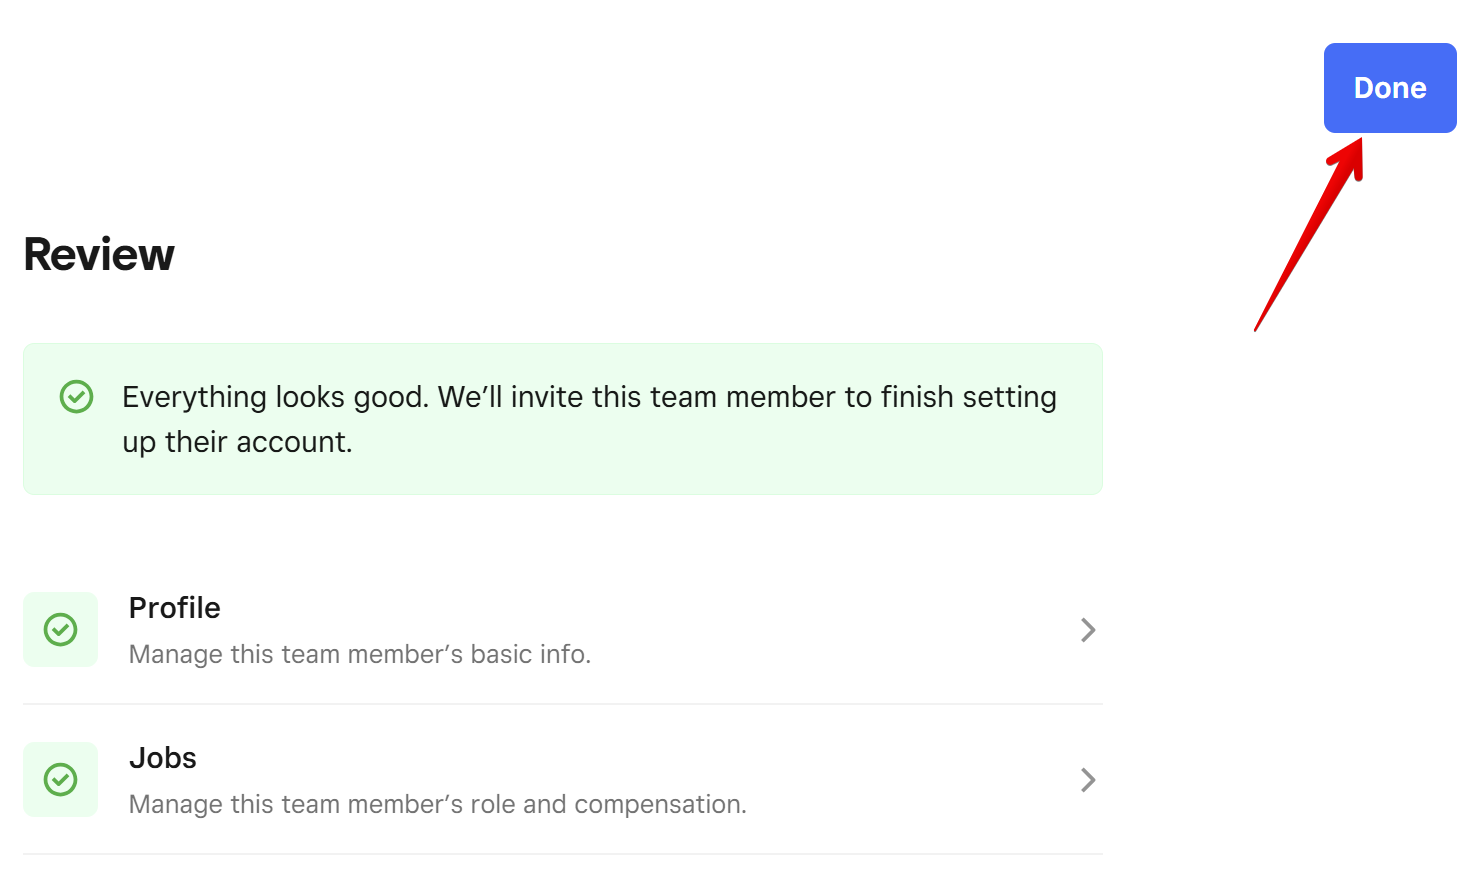
Task: Select the 'Manage this team member's basic info' text
Action: point(360,654)
